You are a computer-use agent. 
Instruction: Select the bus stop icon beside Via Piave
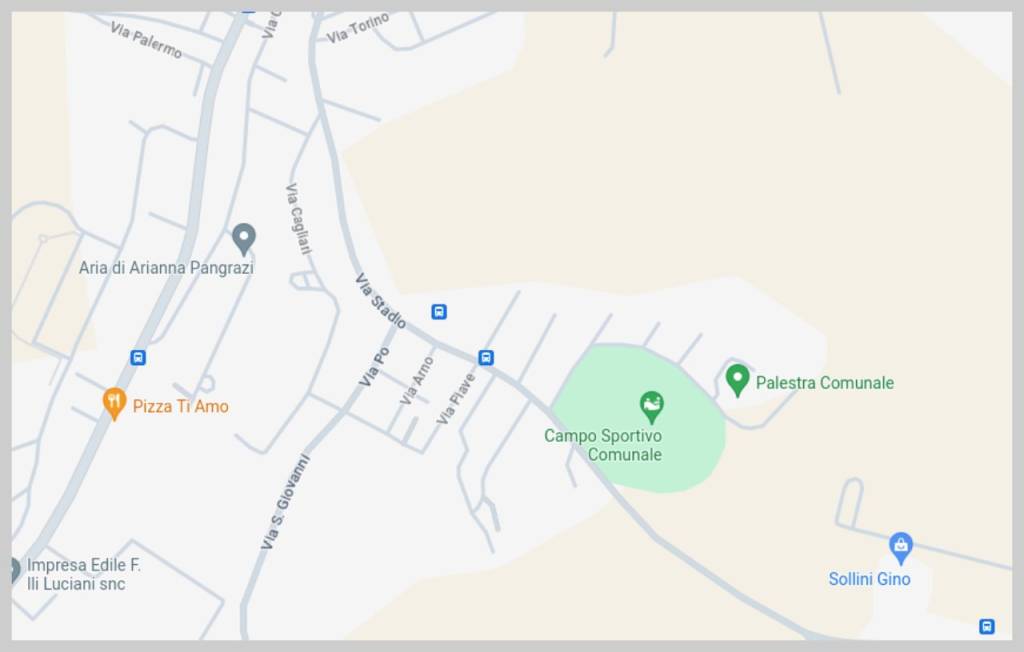coord(486,357)
